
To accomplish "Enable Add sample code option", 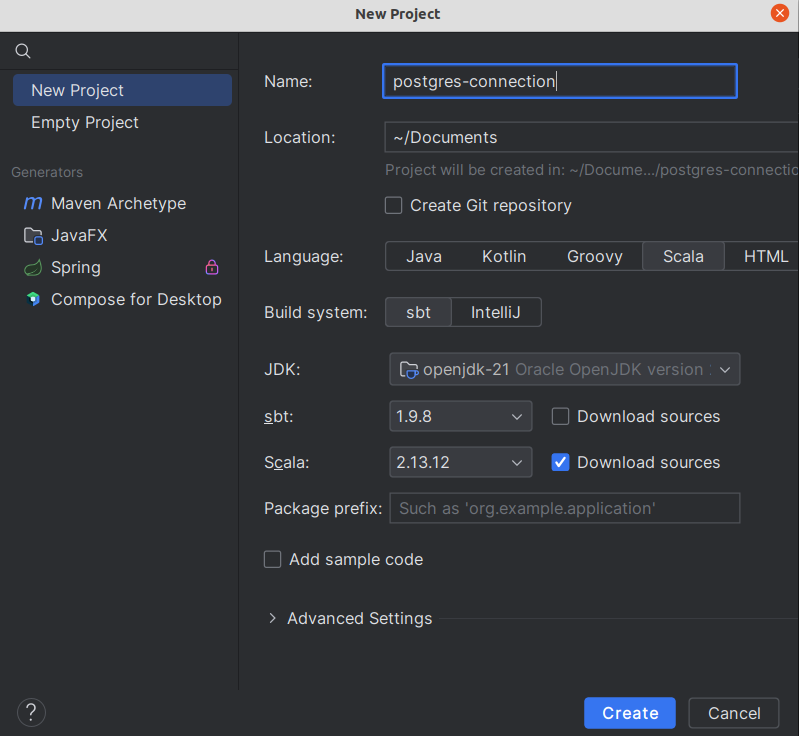I will pos(273,559).
